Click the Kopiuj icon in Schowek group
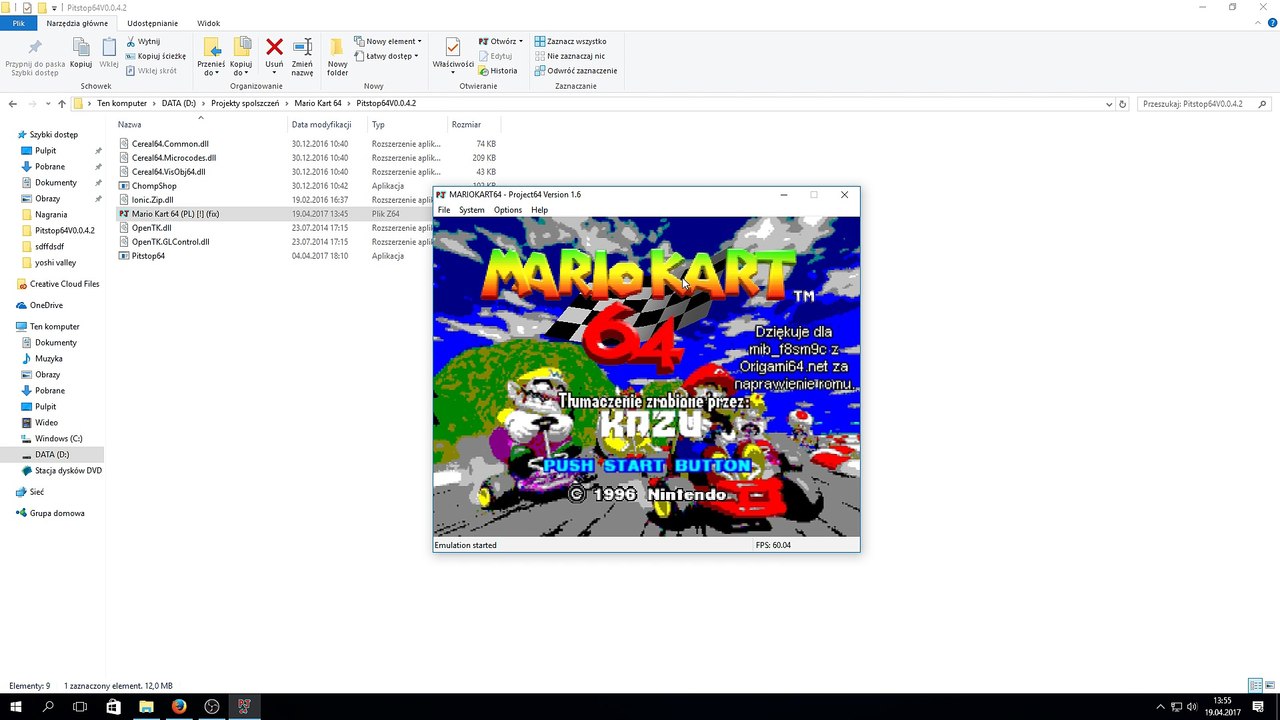 [81, 48]
